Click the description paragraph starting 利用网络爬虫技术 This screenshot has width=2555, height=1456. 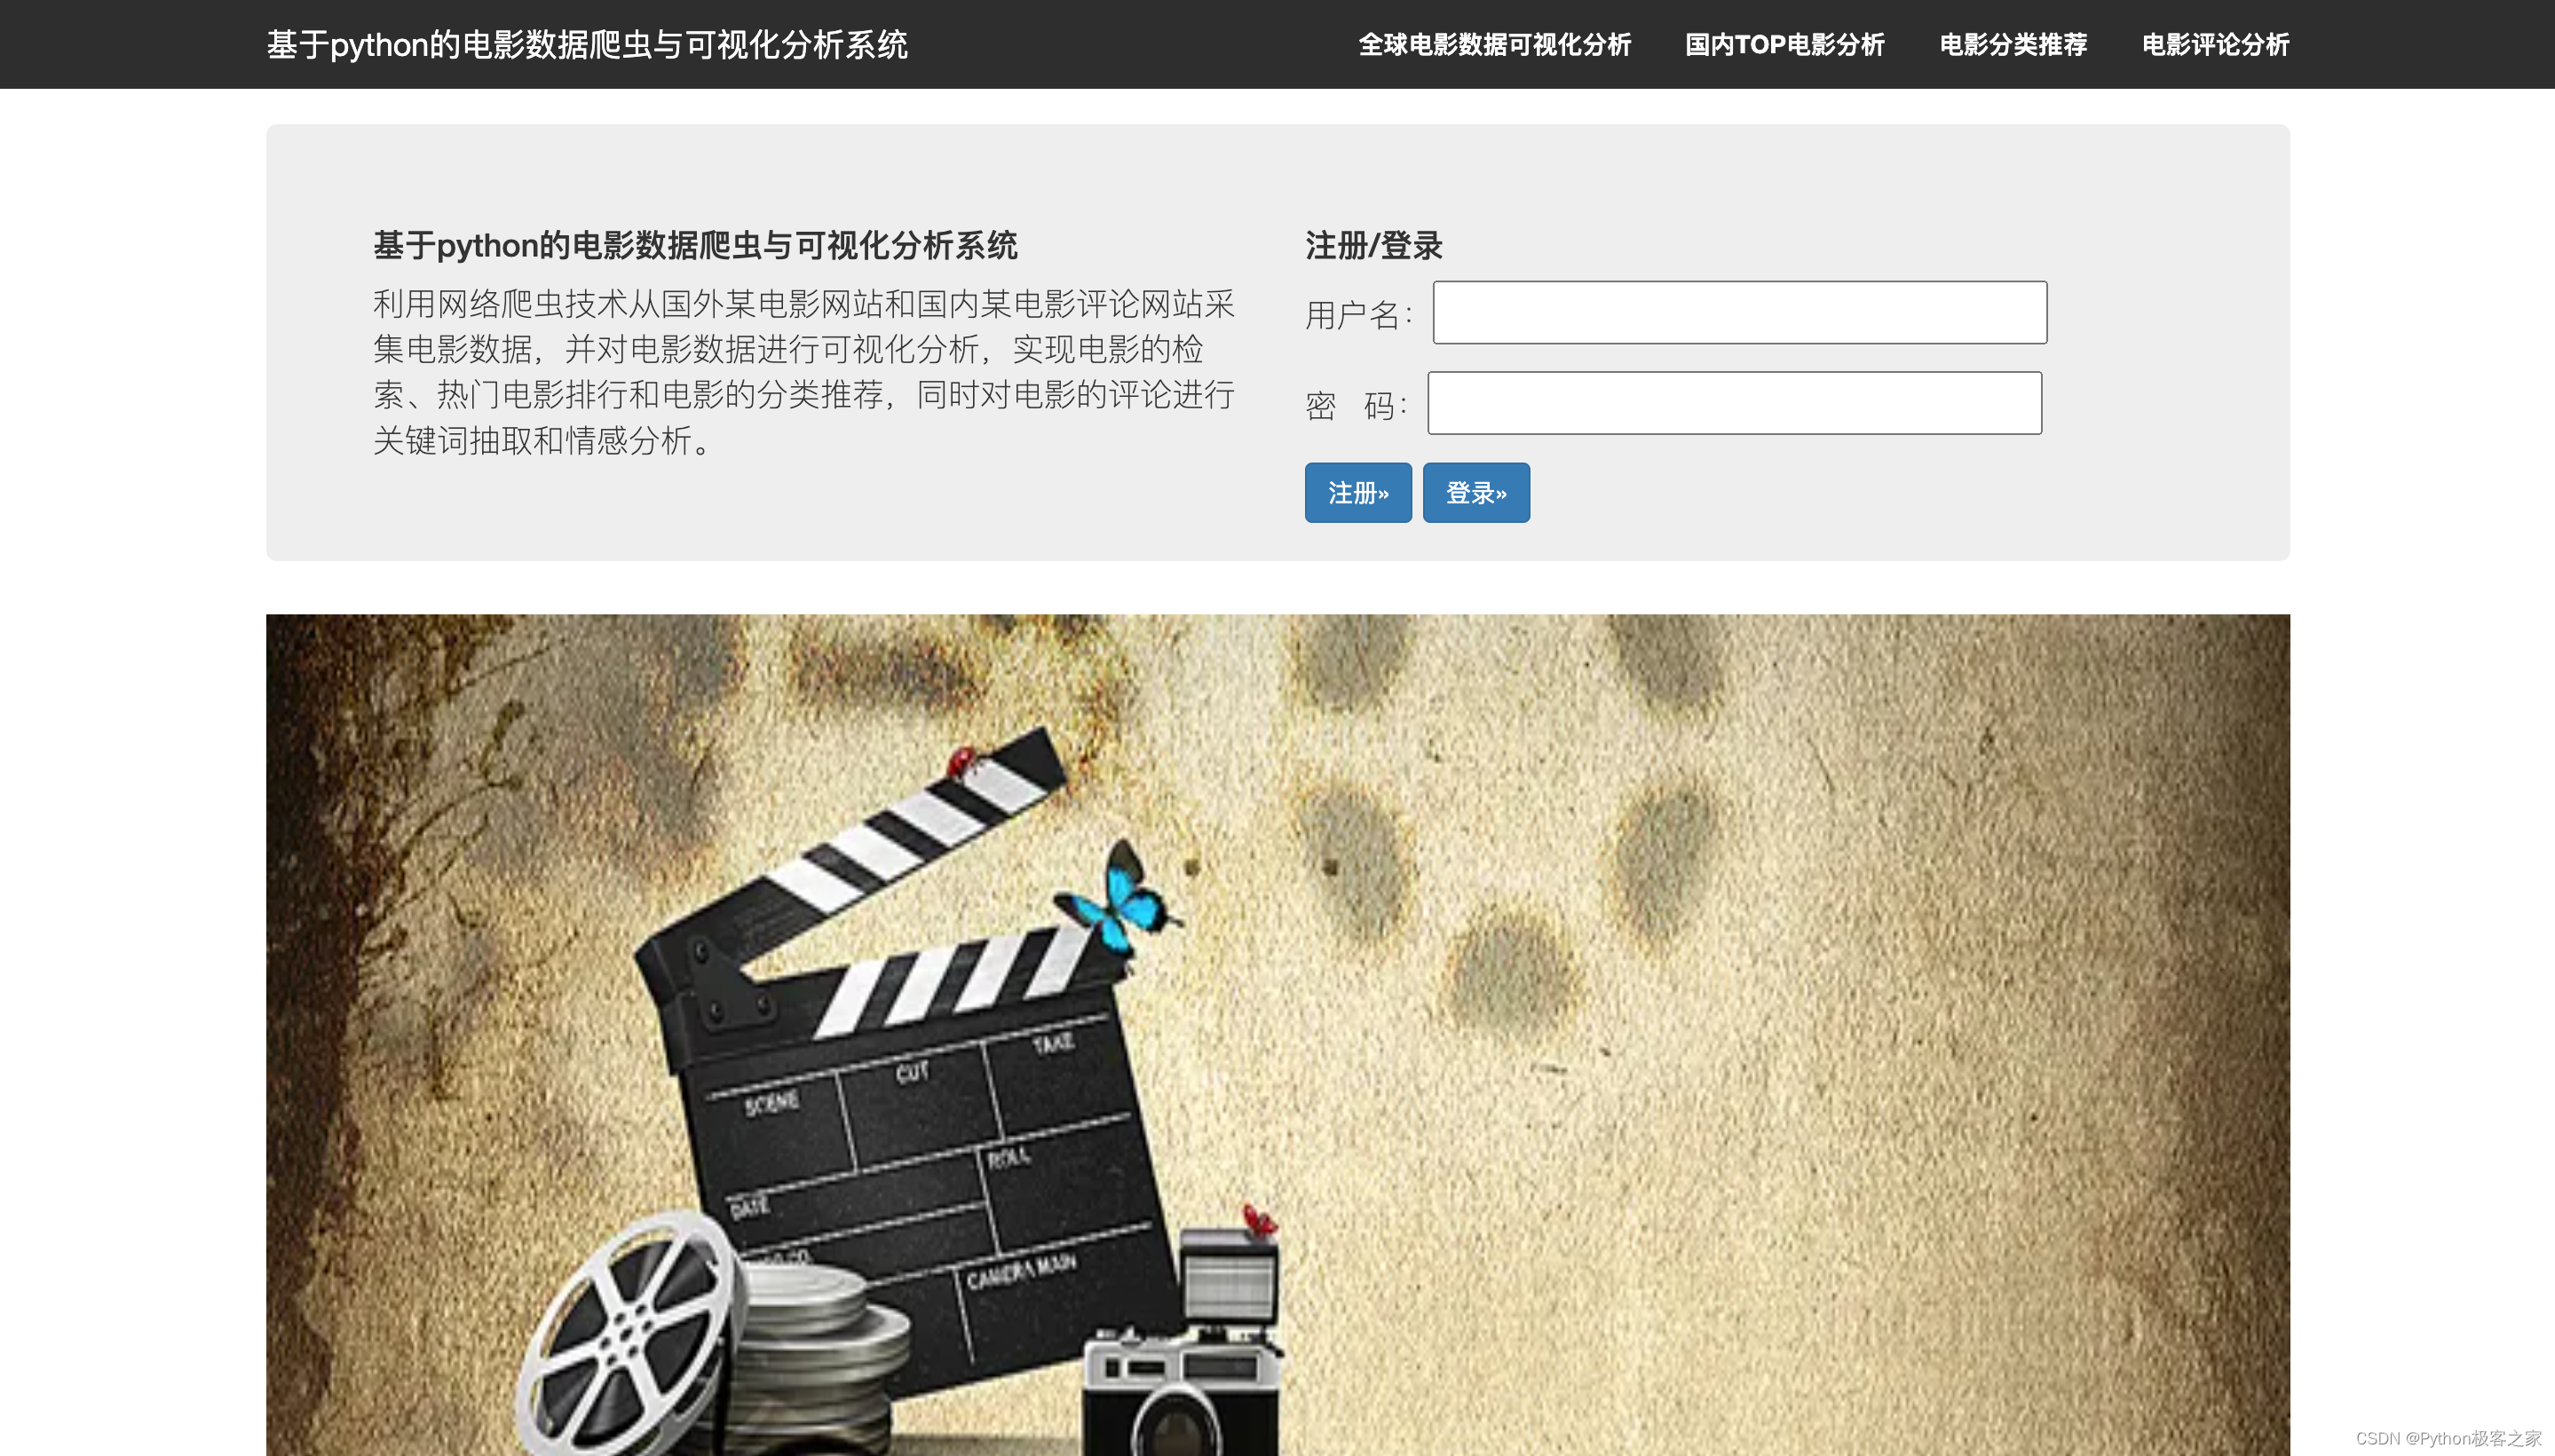click(804, 371)
